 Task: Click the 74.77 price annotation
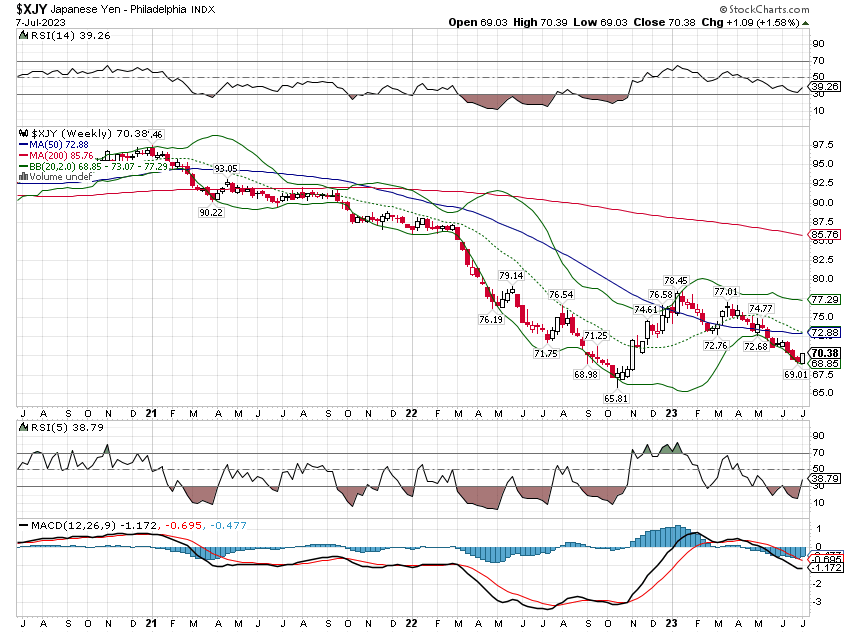[761, 308]
